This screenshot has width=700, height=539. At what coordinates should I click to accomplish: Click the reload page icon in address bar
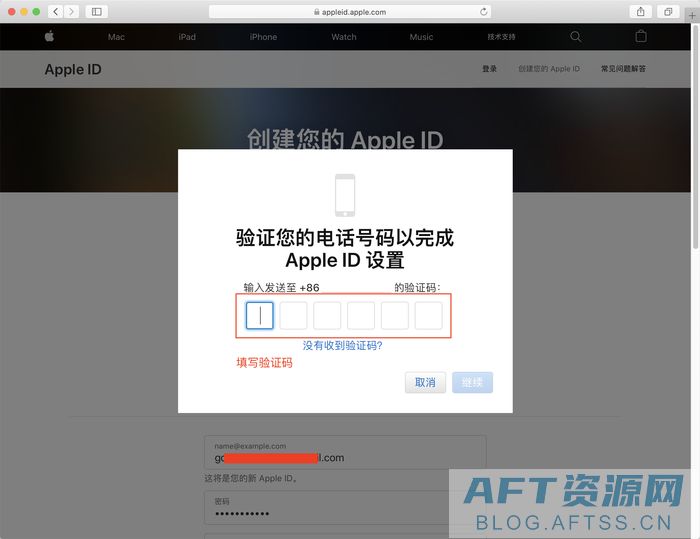485,12
